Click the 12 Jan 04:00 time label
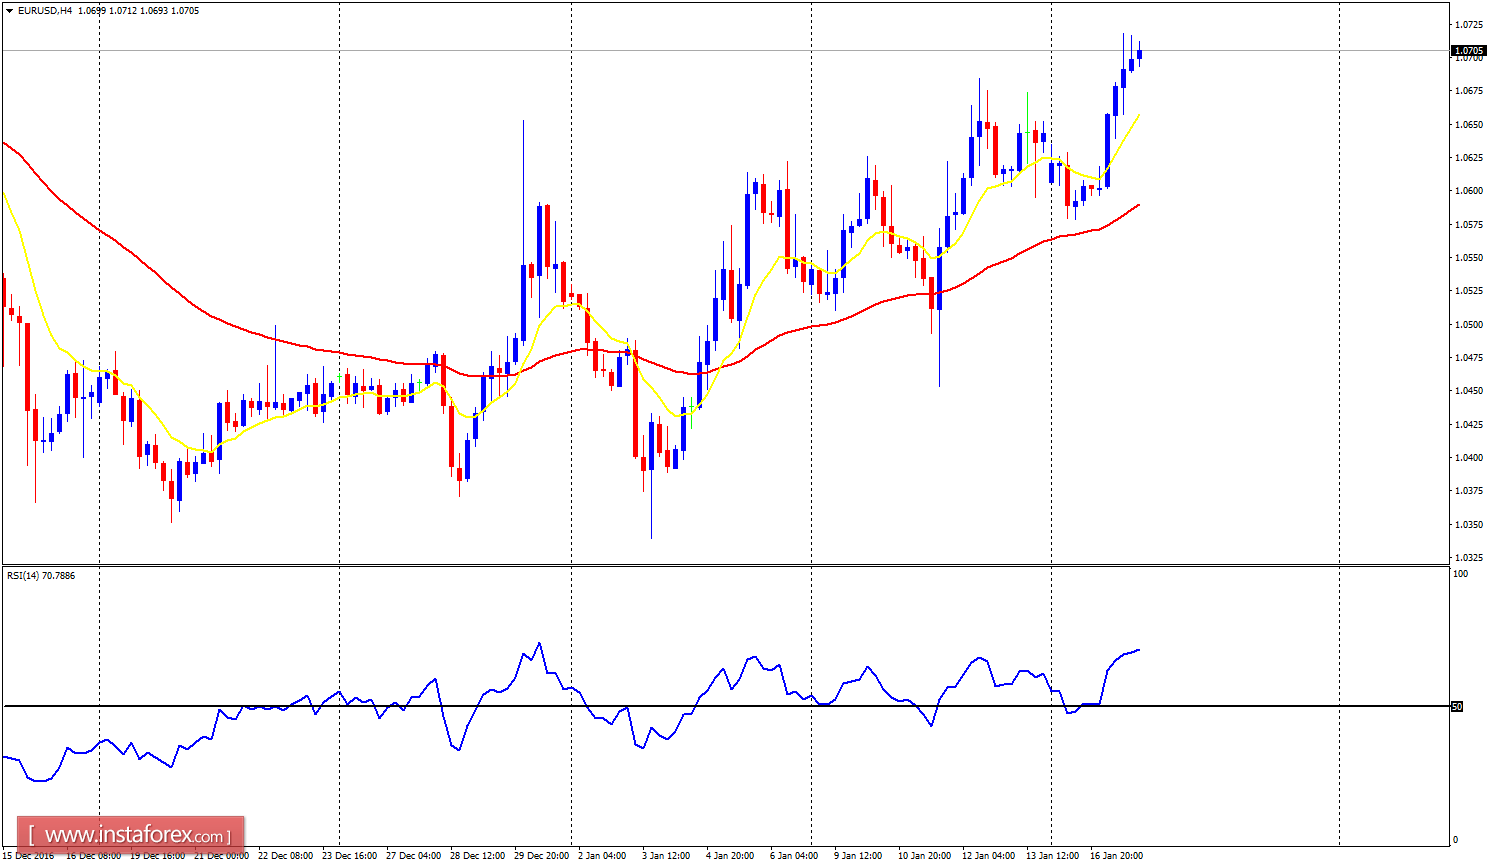 tap(989, 856)
